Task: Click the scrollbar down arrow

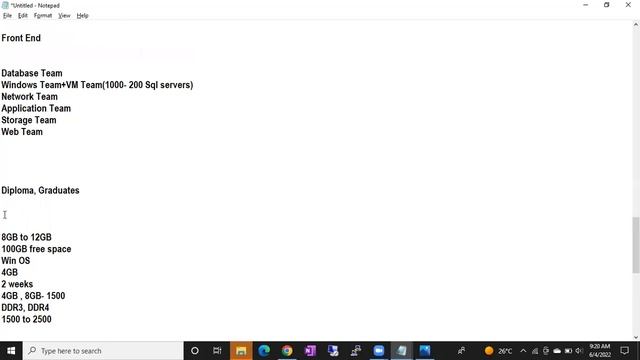Action: tap(636, 337)
